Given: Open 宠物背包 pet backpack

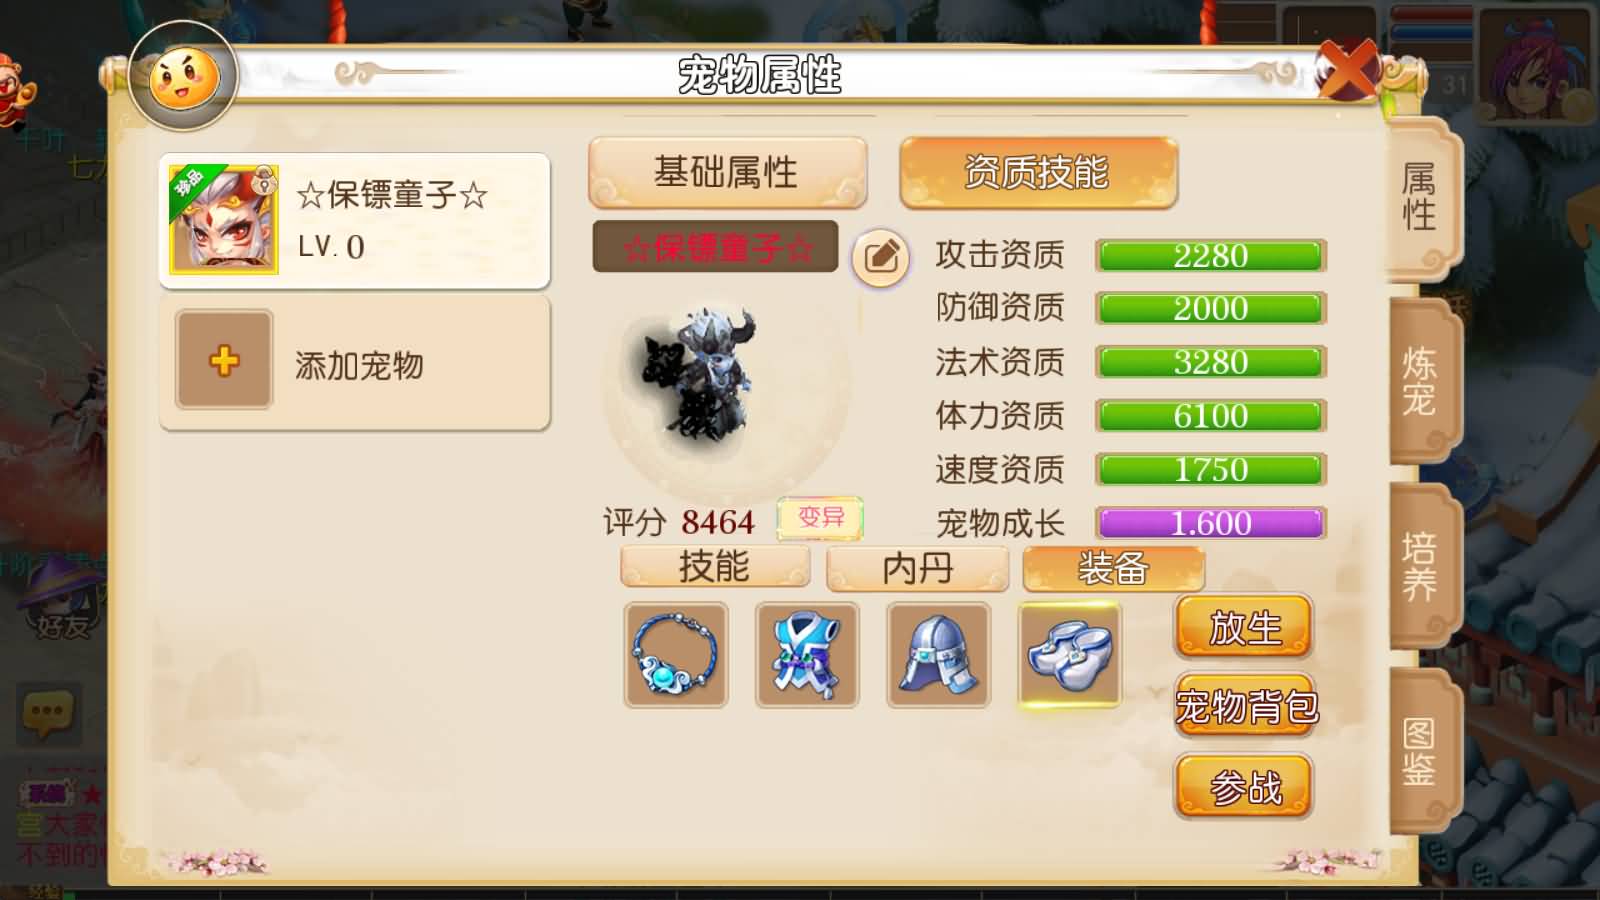Looking at the screenshot, I should (1244, 707).
